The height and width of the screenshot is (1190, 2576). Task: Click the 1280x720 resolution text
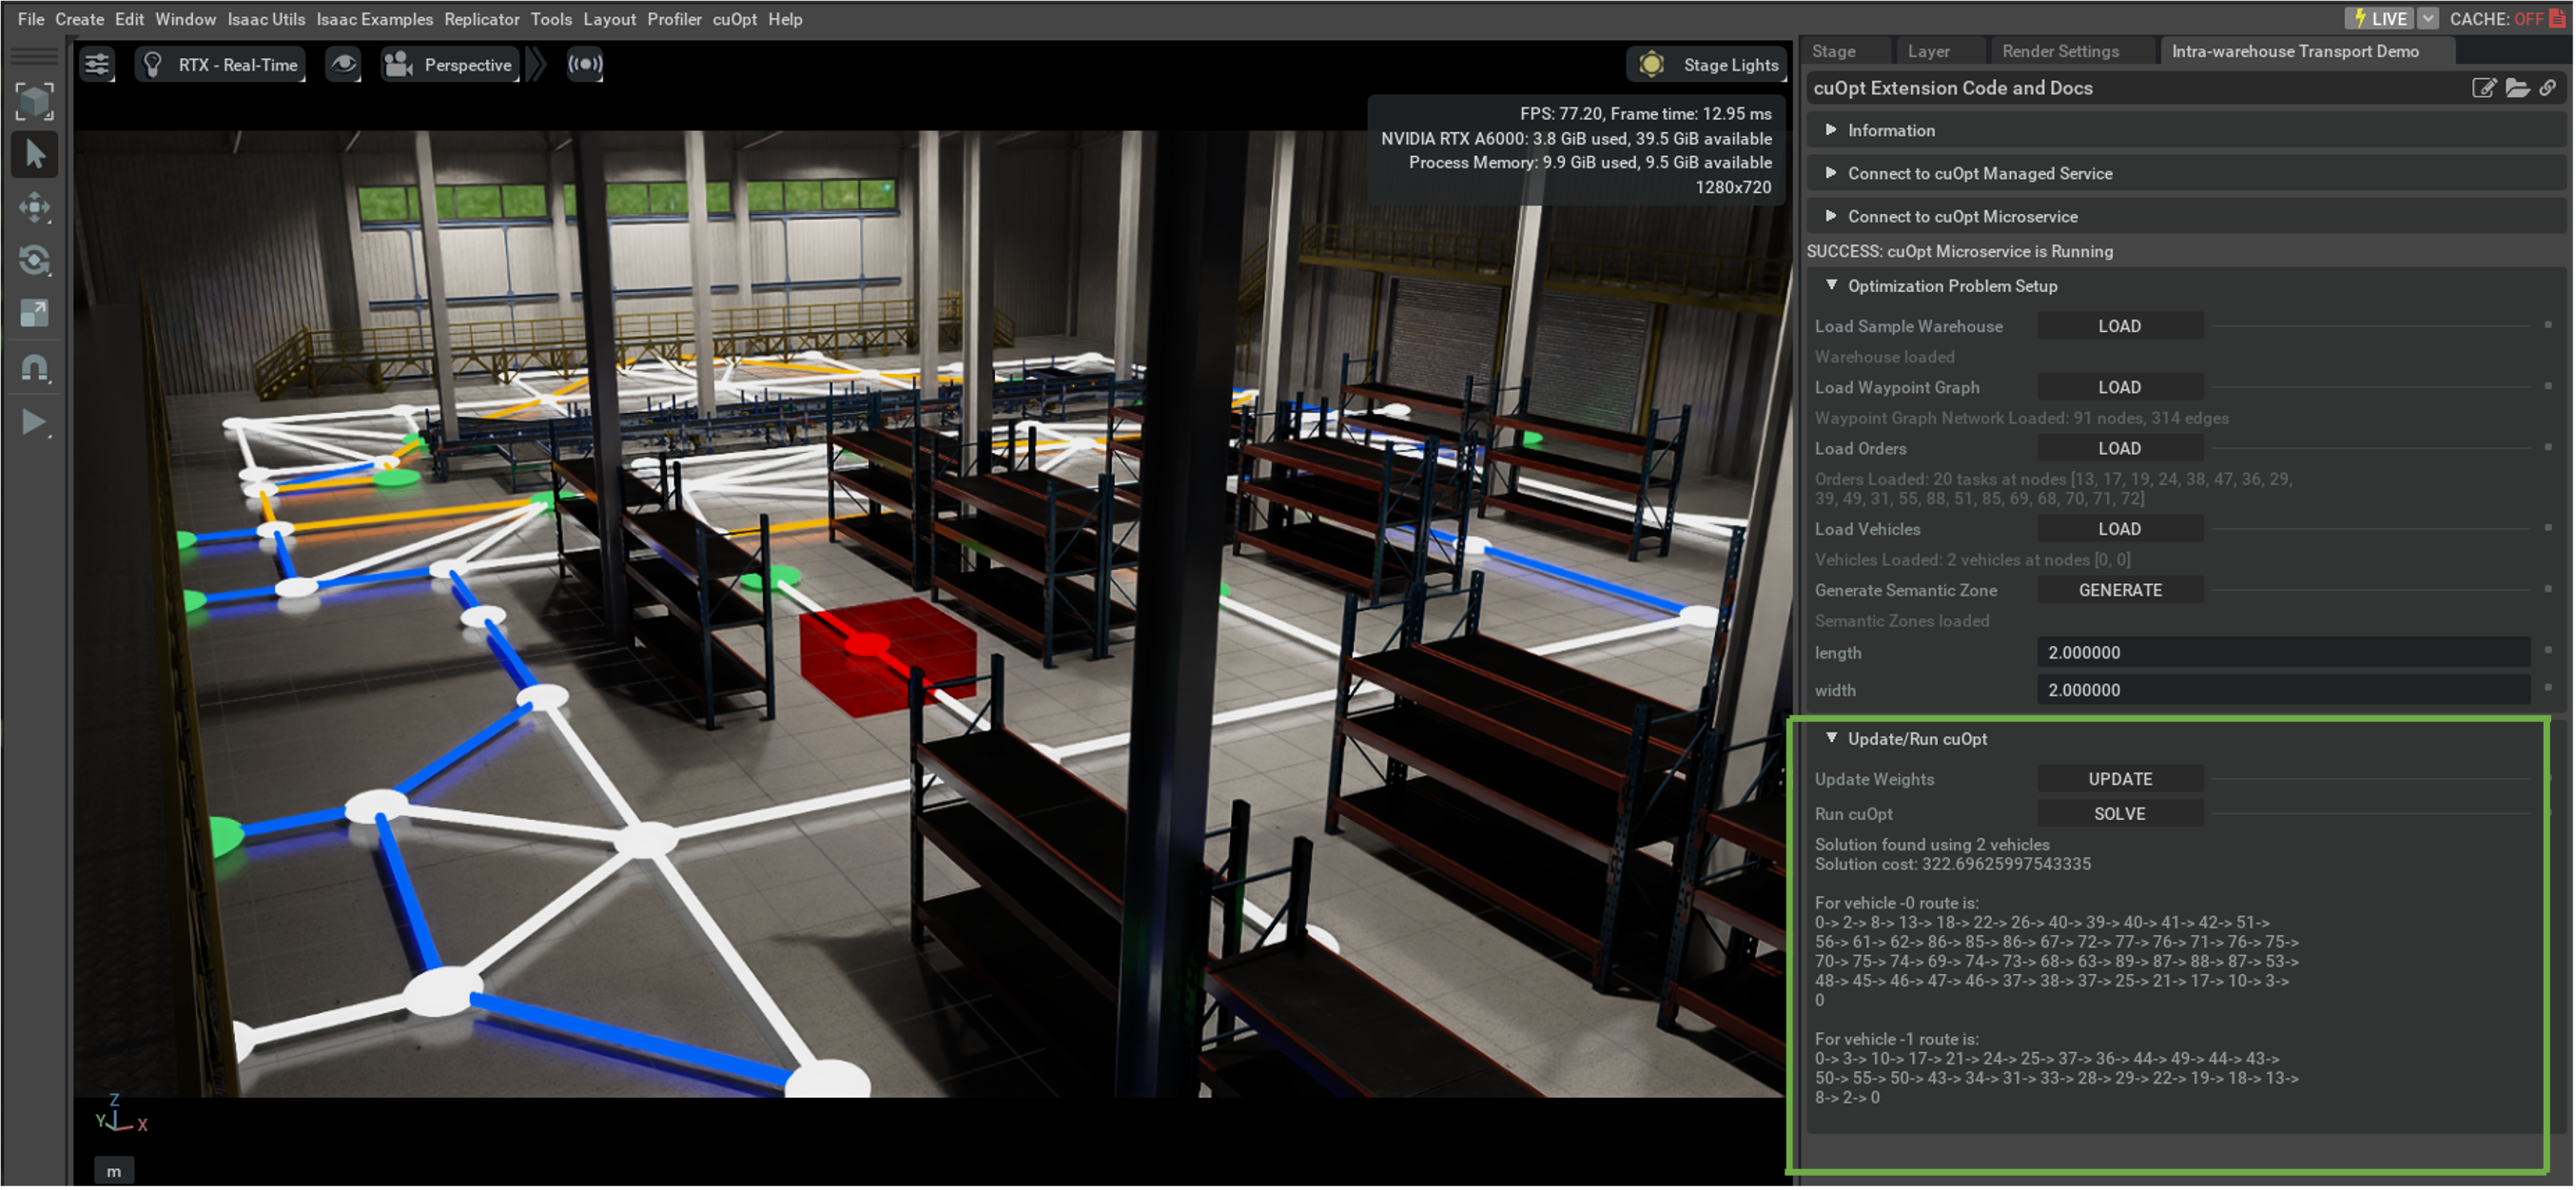point(1732,187)
